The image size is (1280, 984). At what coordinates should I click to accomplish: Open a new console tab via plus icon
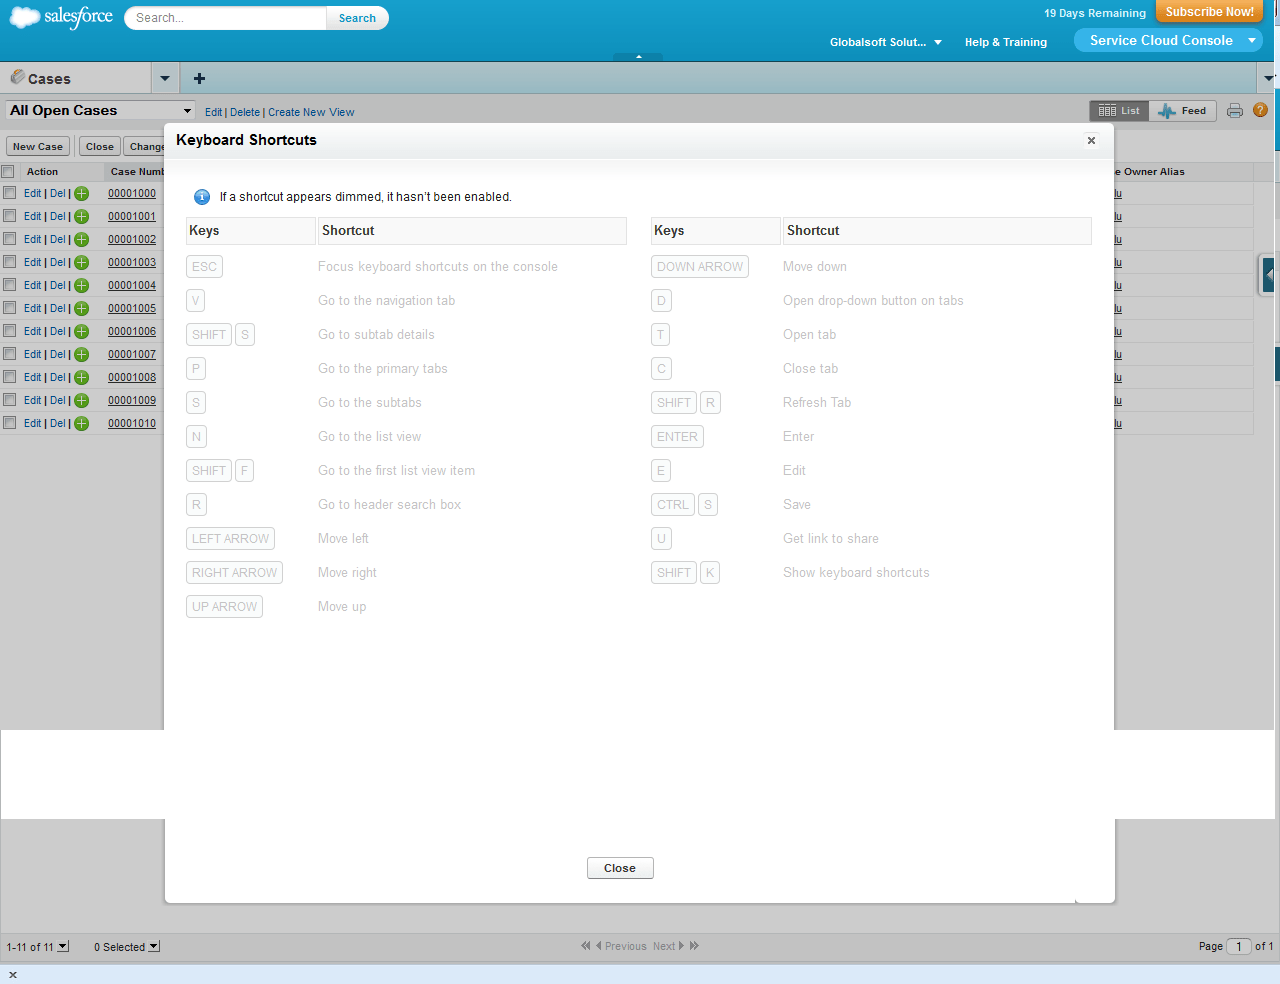click(198, 78)
